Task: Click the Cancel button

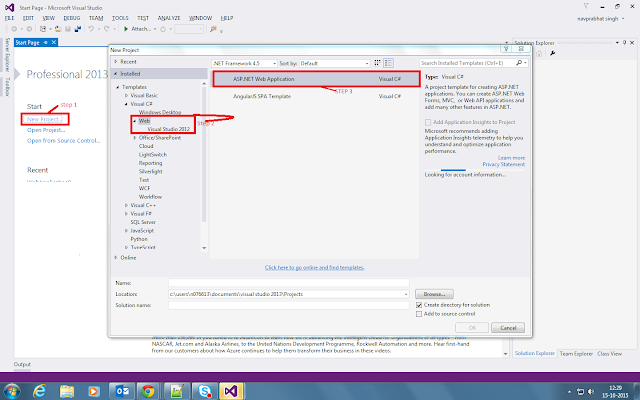Action: click(x=508, y=328)
